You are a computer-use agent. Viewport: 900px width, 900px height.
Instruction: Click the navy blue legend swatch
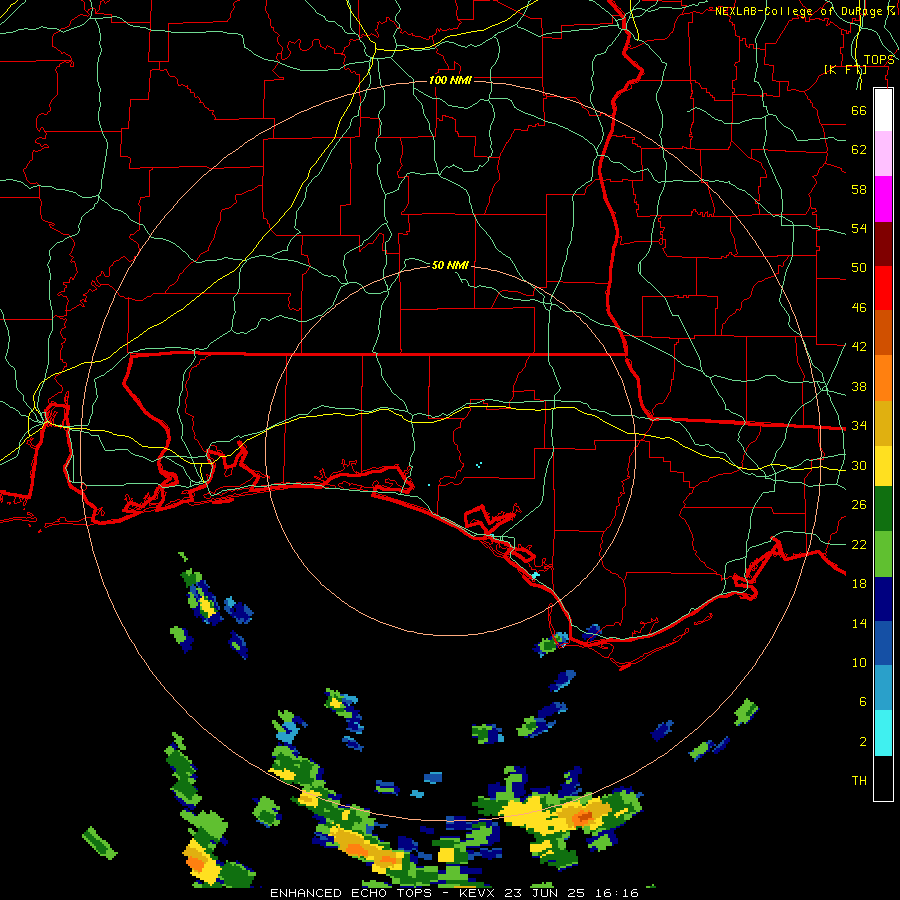click(883, 599)
